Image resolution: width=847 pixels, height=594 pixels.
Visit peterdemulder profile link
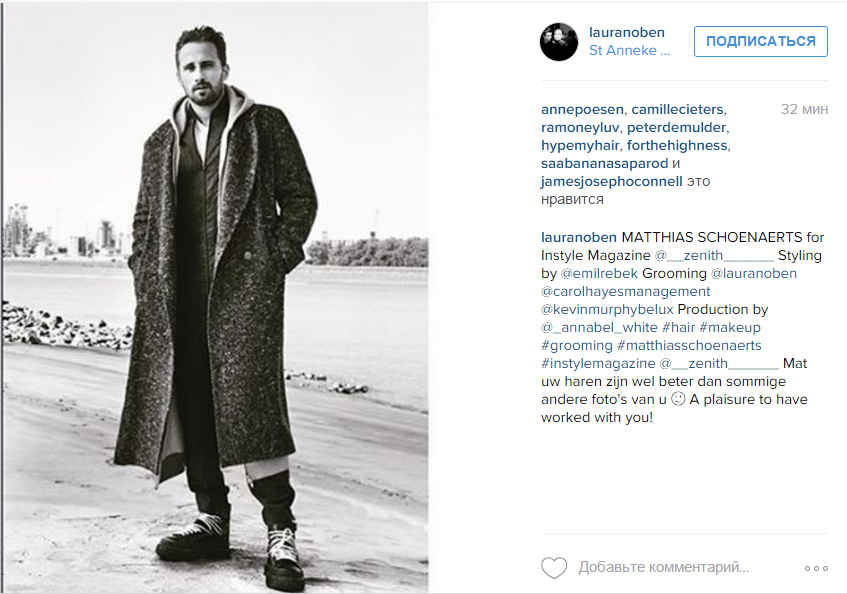coord(676,127)
